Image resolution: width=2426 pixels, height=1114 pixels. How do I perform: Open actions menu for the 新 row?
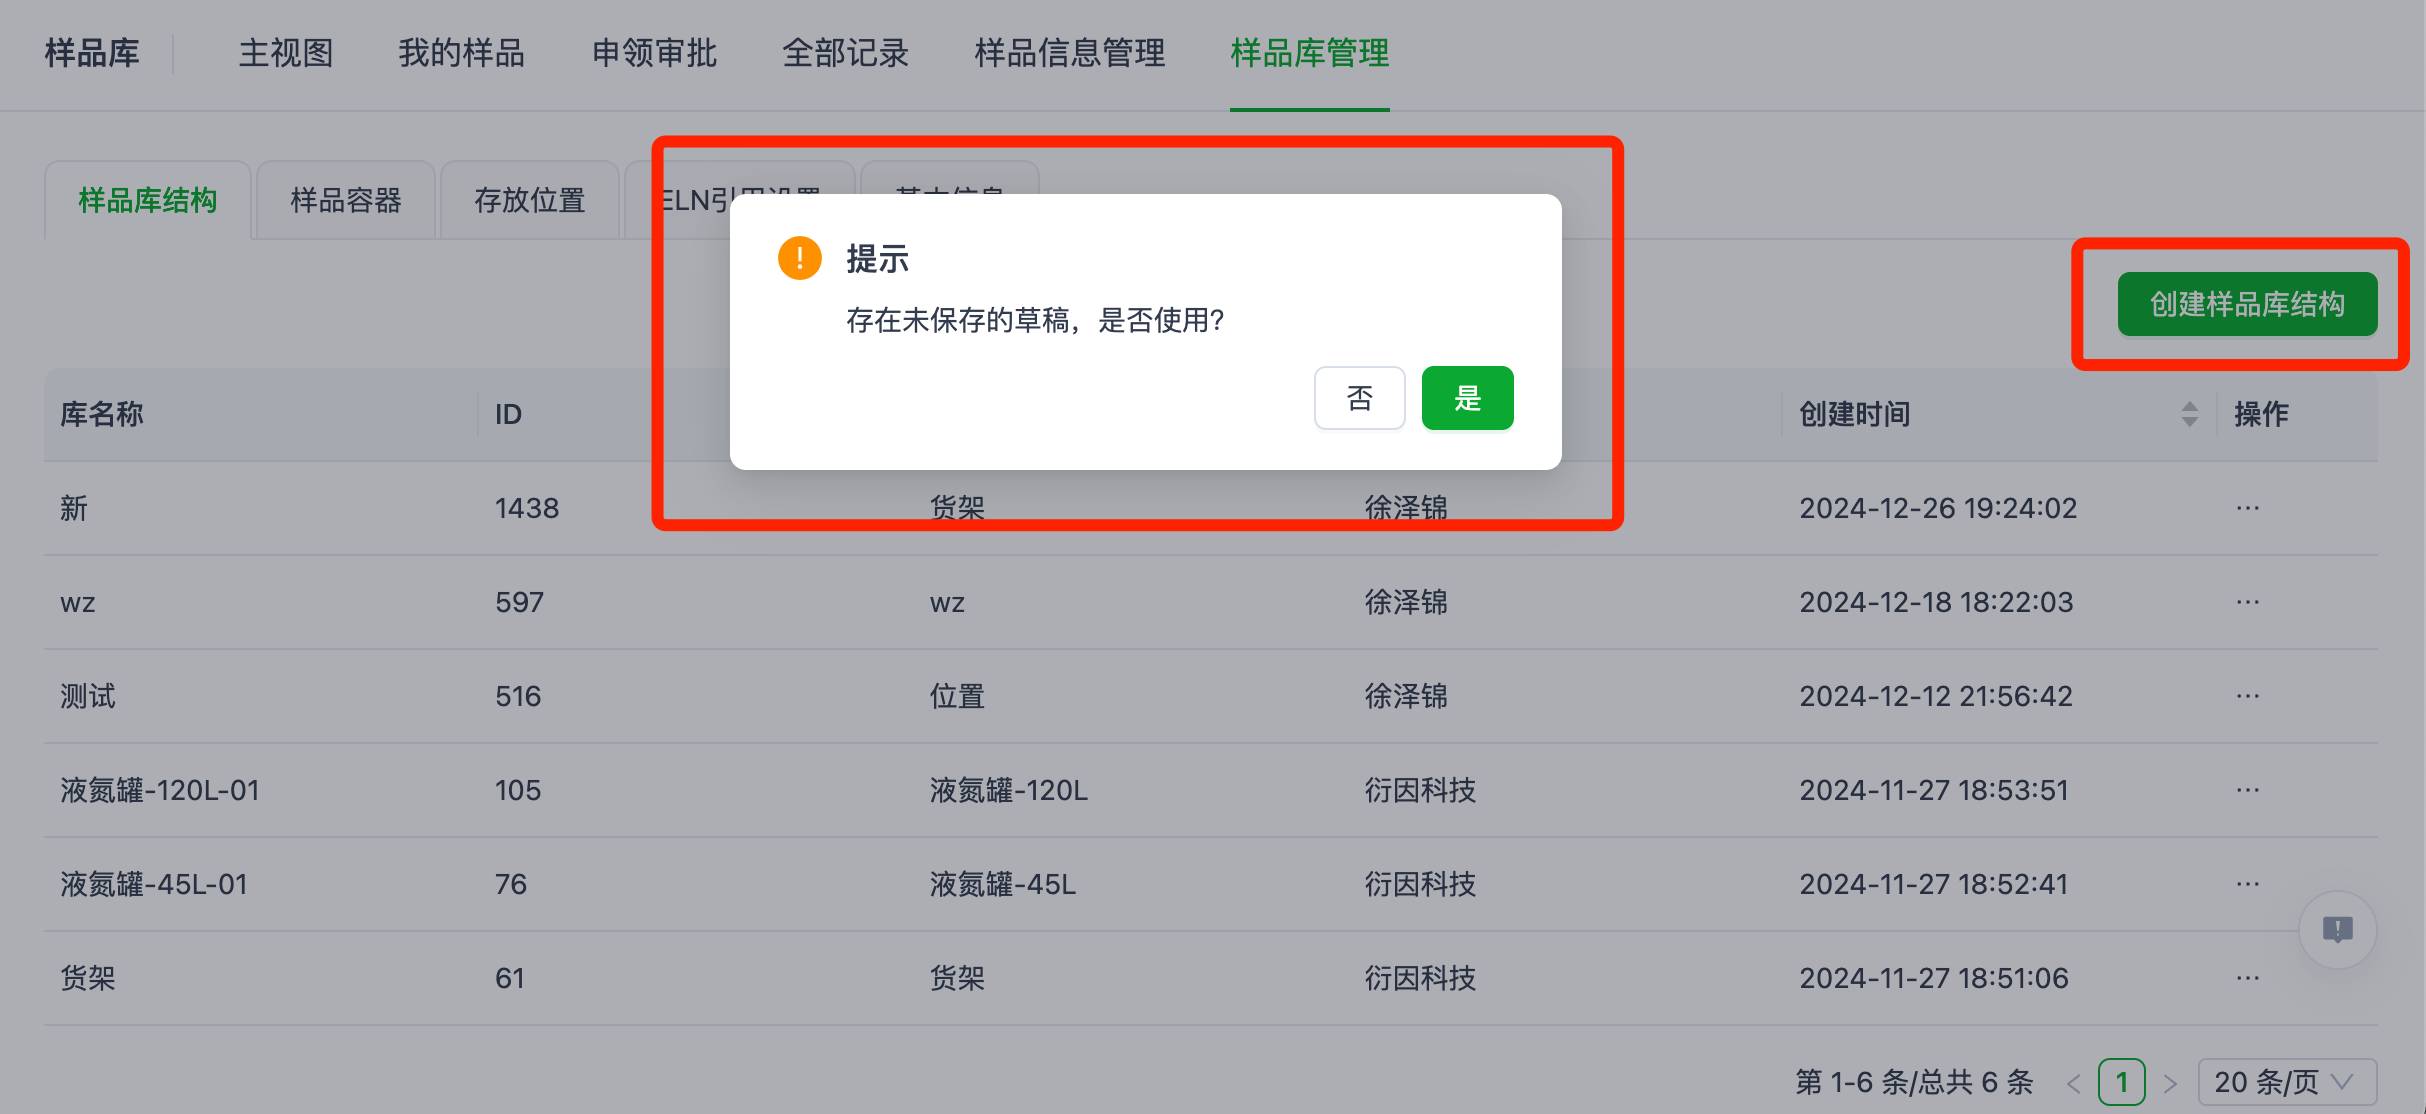coord(2248,508)
